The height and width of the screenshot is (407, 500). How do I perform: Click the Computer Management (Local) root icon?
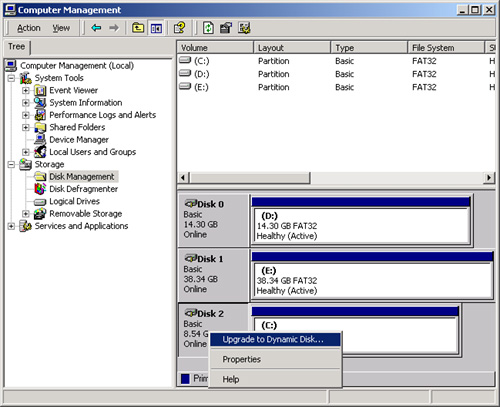coord(11,66)
